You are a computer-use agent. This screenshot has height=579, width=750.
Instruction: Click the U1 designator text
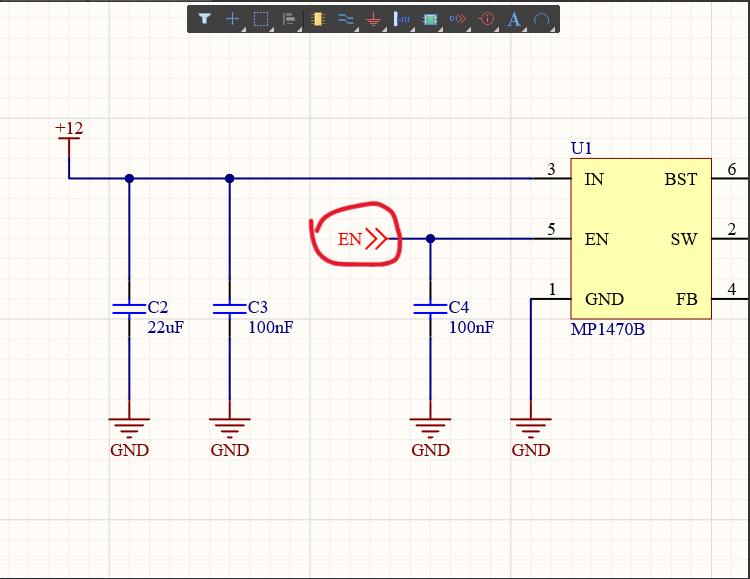click(581, 148)
